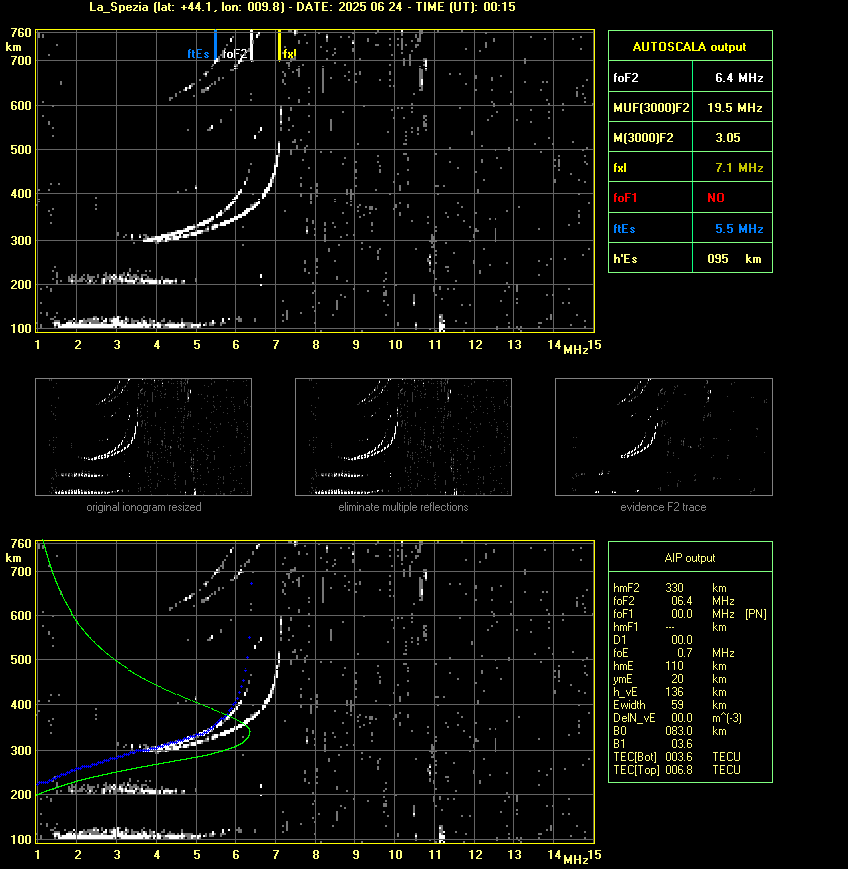Select the foE 0.7 MHz entry
This screenshot has width=848, height=869.
click(674, 653)
